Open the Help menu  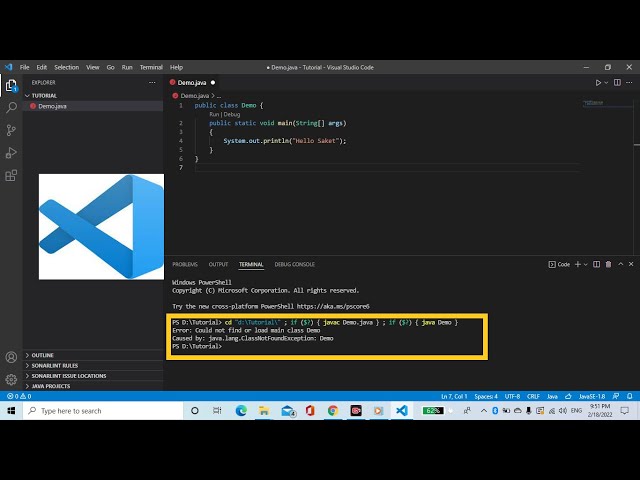(x=176, y=67)
